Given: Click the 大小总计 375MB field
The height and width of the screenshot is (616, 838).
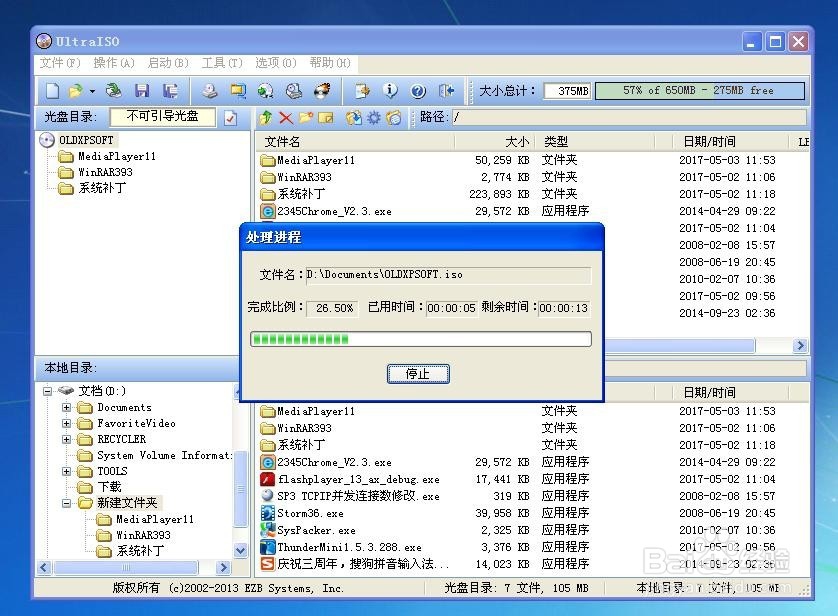Looking at the screenshot, I should tap(567, 91).
